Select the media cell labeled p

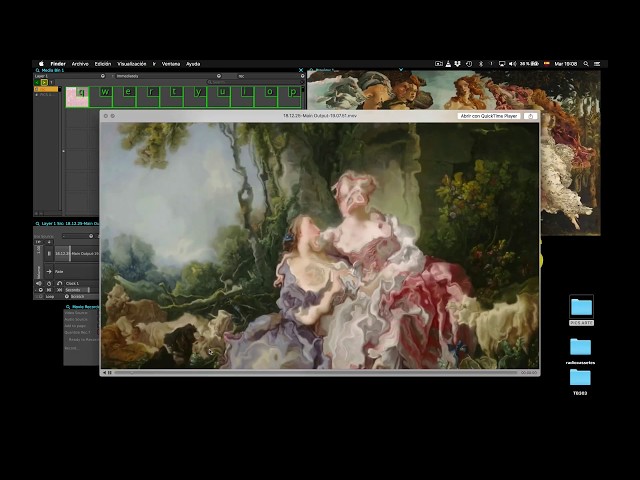(x=290, y=97)
